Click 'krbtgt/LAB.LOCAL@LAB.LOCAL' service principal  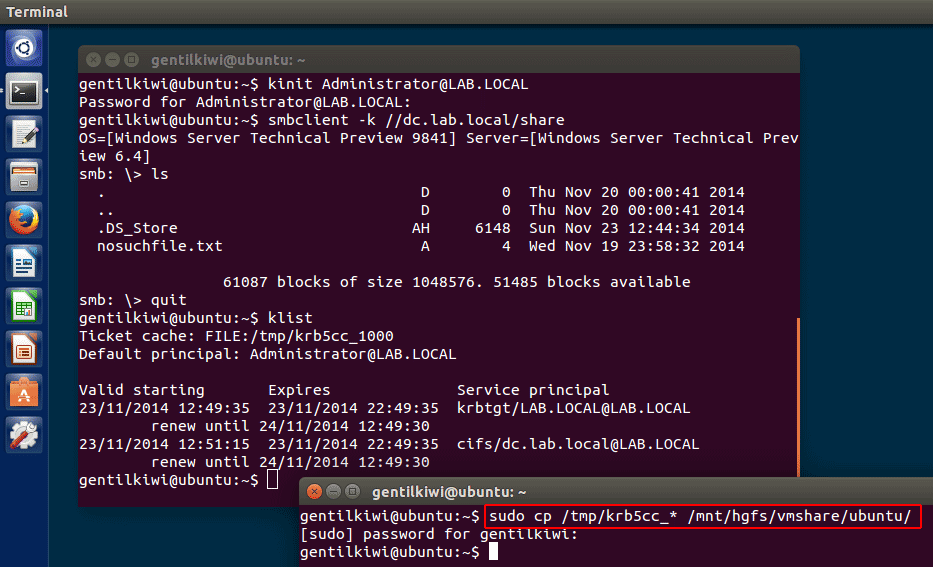(x=574, y=408)
